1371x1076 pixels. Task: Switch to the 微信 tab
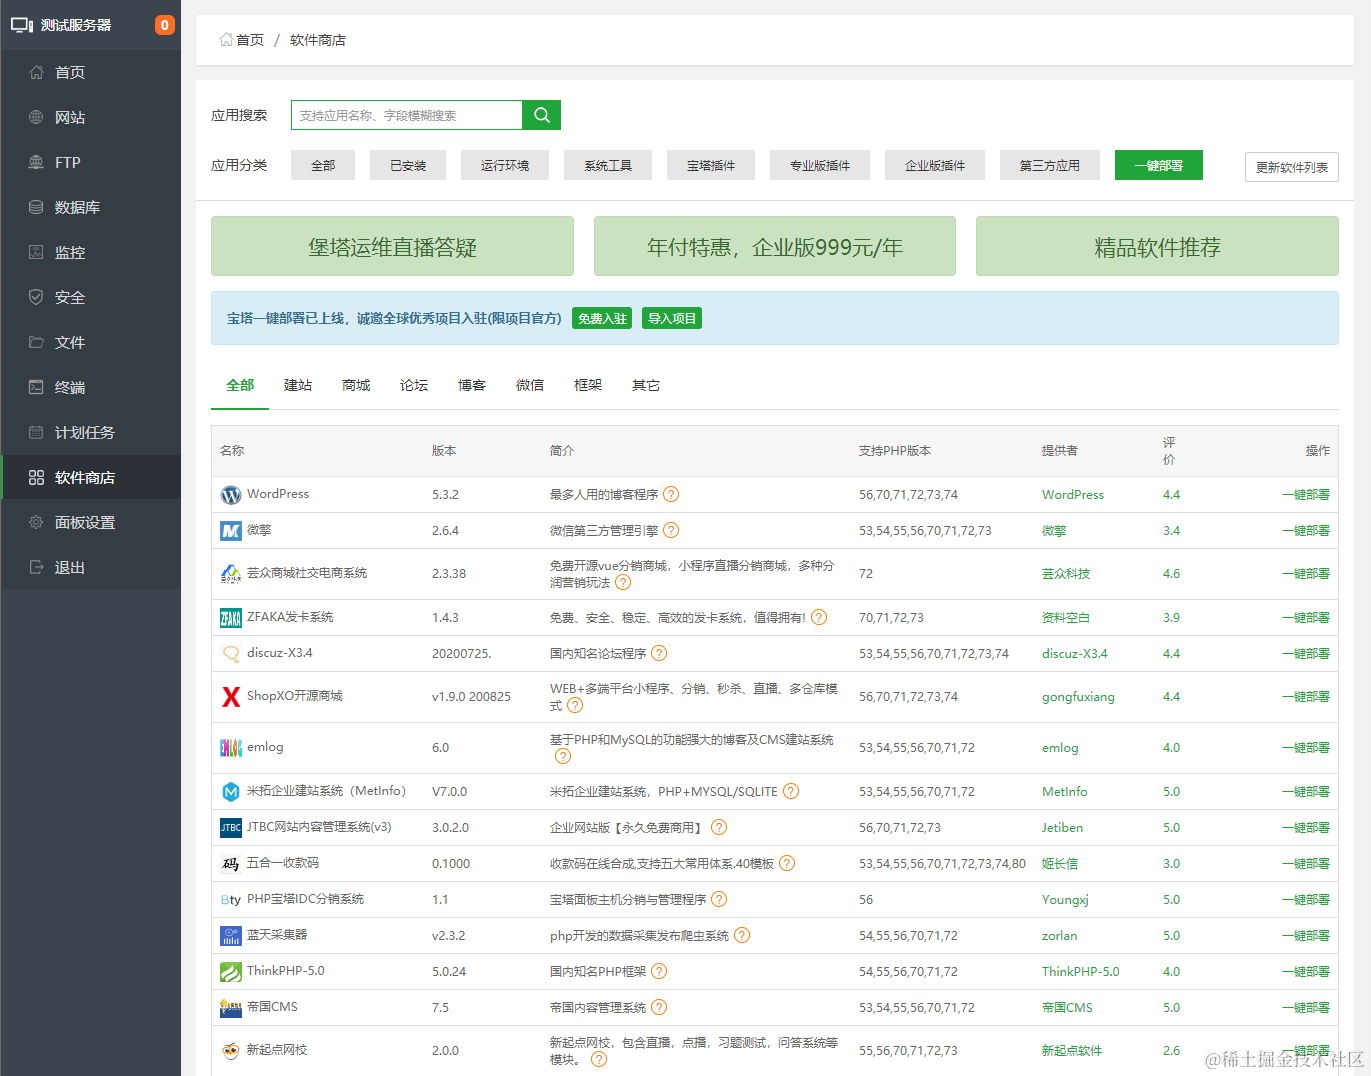[x=530, y=385]
